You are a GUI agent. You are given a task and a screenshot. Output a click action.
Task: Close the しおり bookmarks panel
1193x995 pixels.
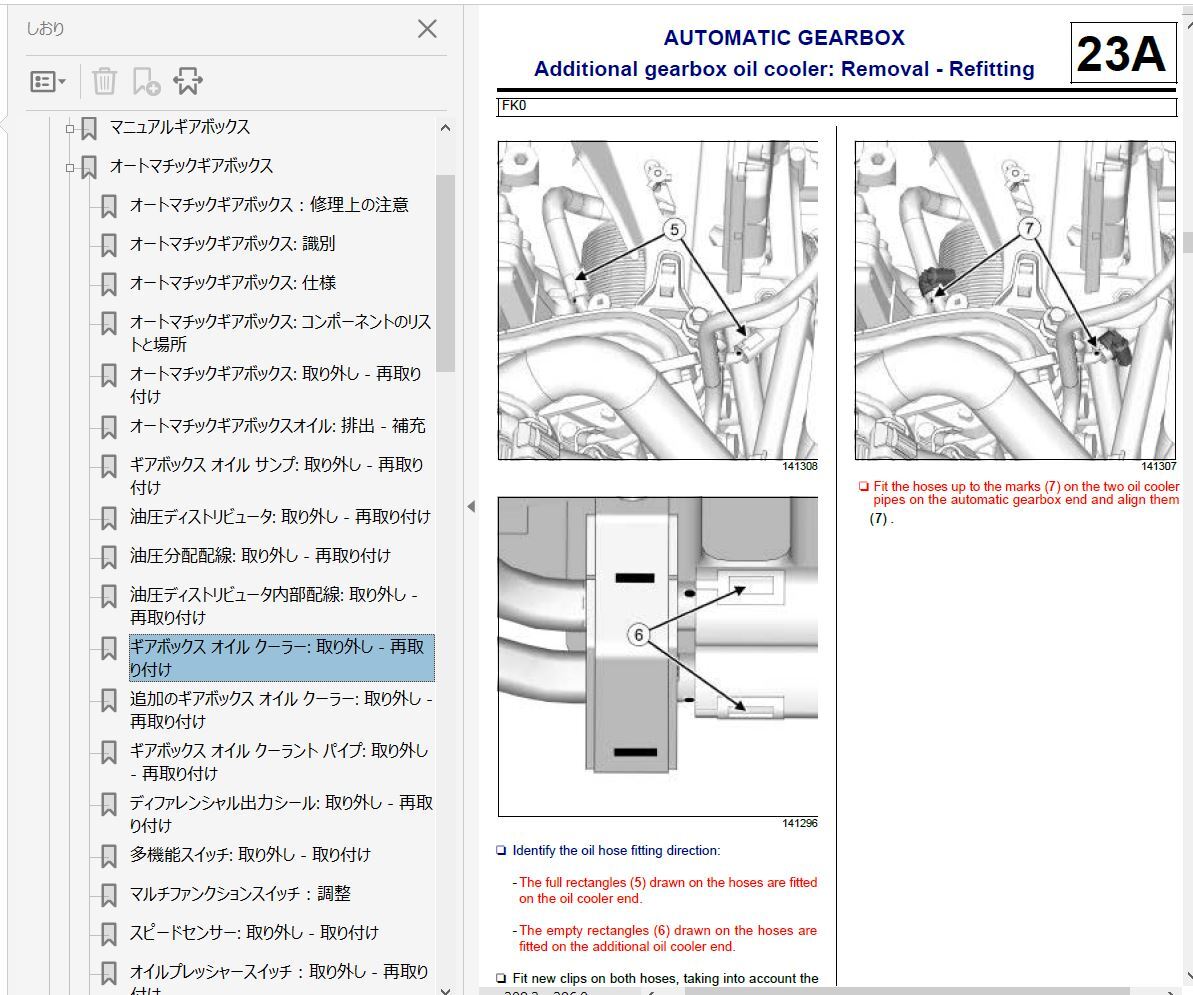(x=427, y=29)
